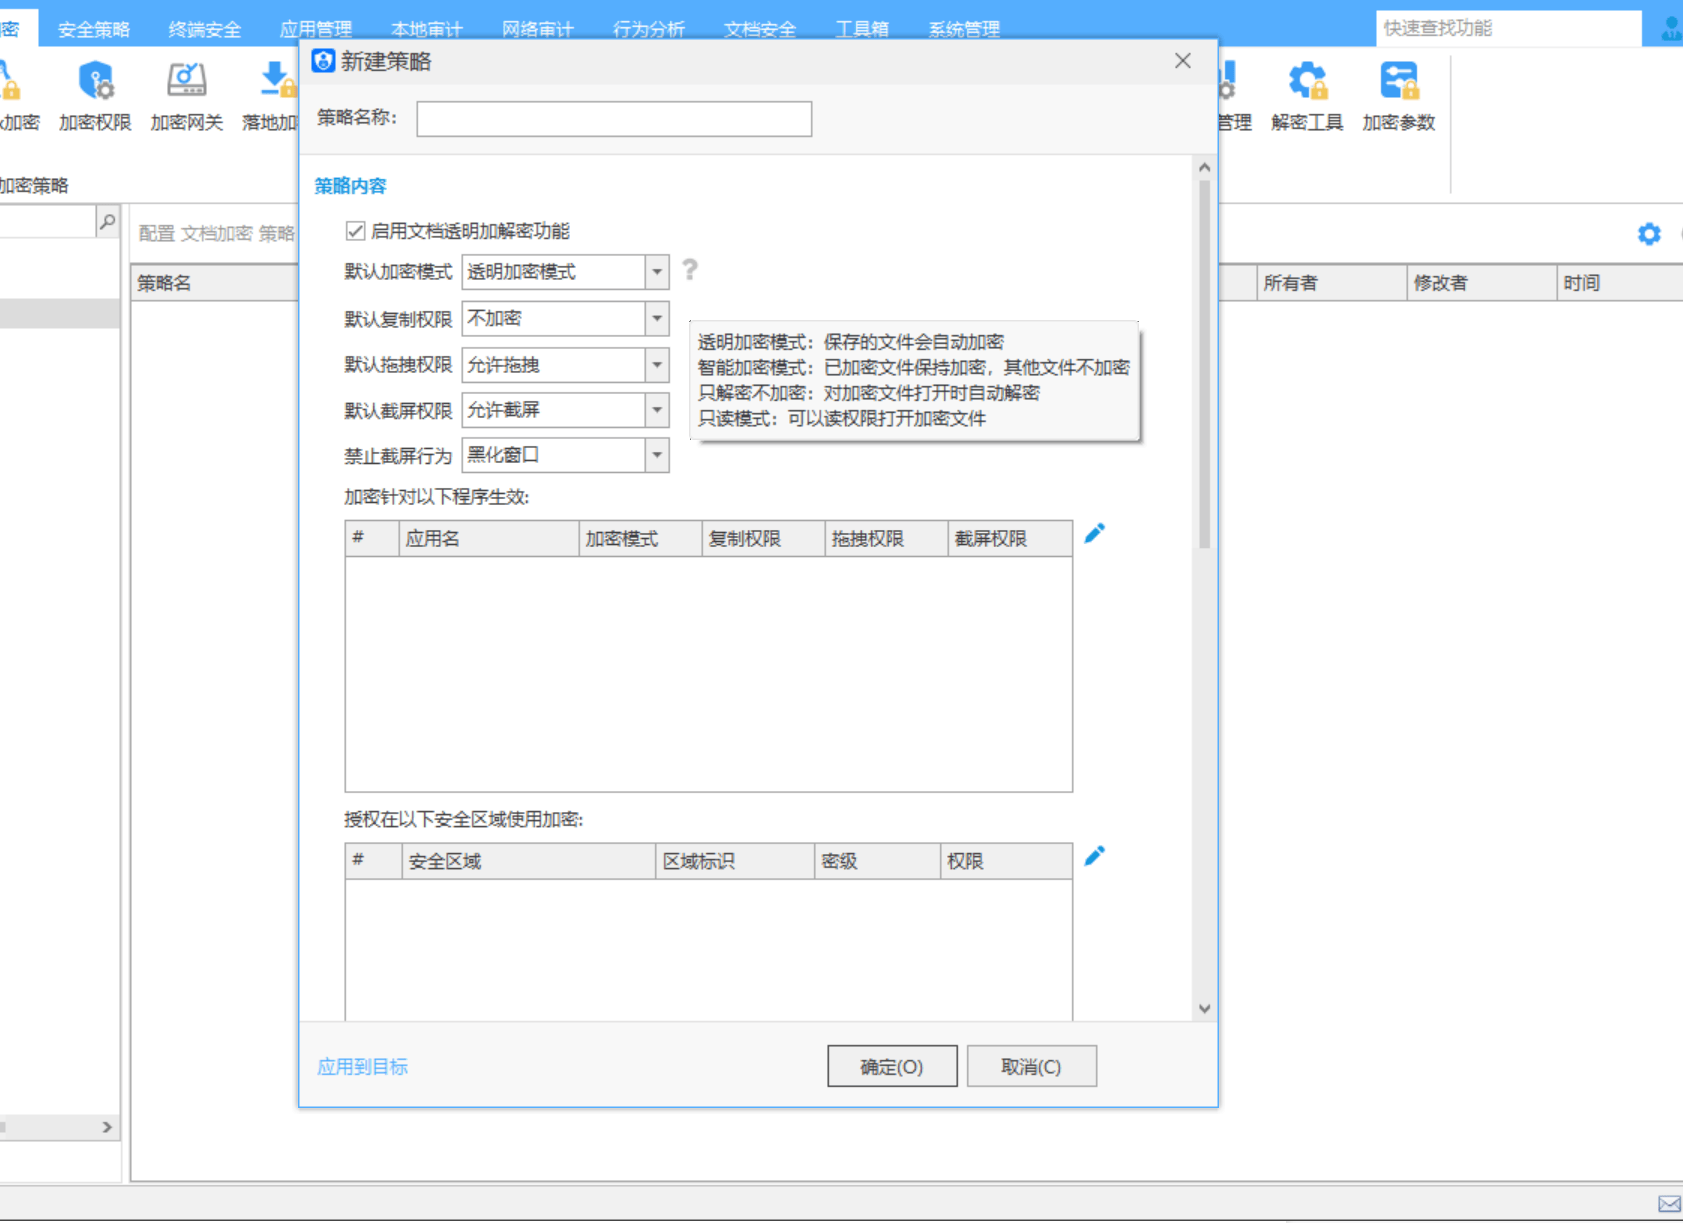
Task: Open the 默认复制权限 dropdown
Action: [657, 319]
